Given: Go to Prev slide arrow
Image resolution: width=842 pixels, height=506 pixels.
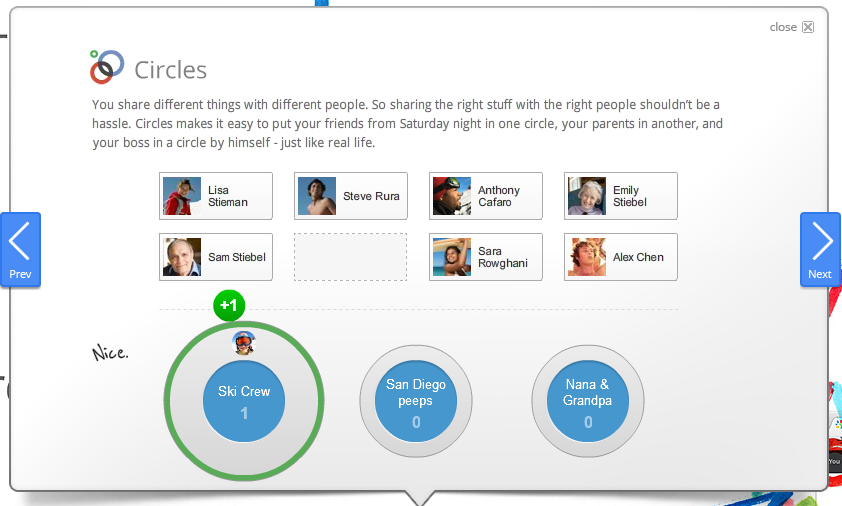Looking at the screenshot, I should pos(20,249).
